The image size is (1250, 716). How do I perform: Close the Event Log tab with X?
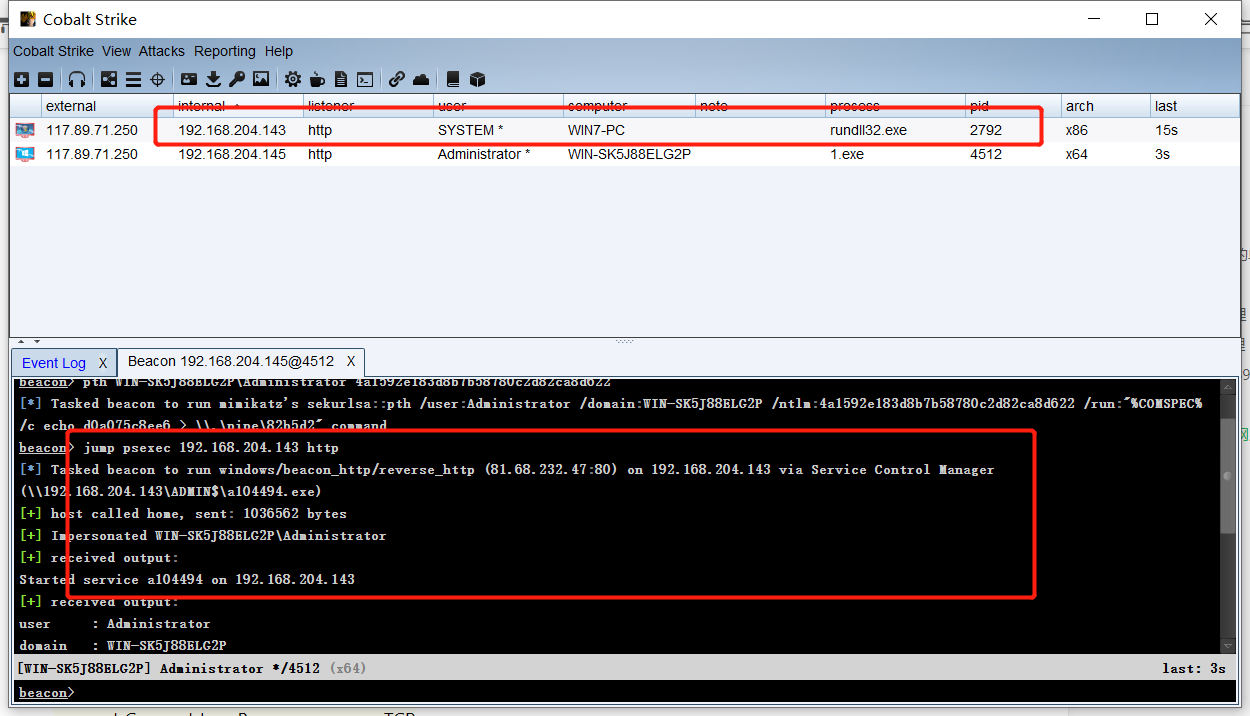click(102, 363)
